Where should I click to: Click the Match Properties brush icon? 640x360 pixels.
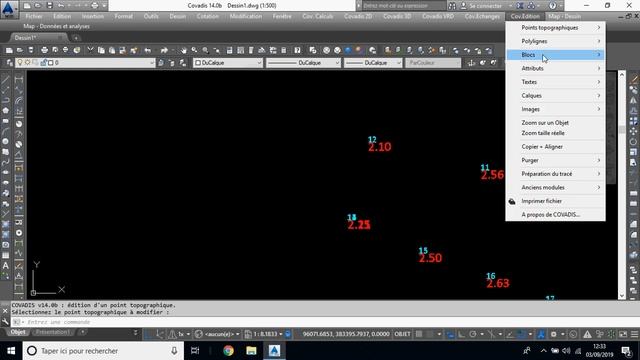point(133,50)
